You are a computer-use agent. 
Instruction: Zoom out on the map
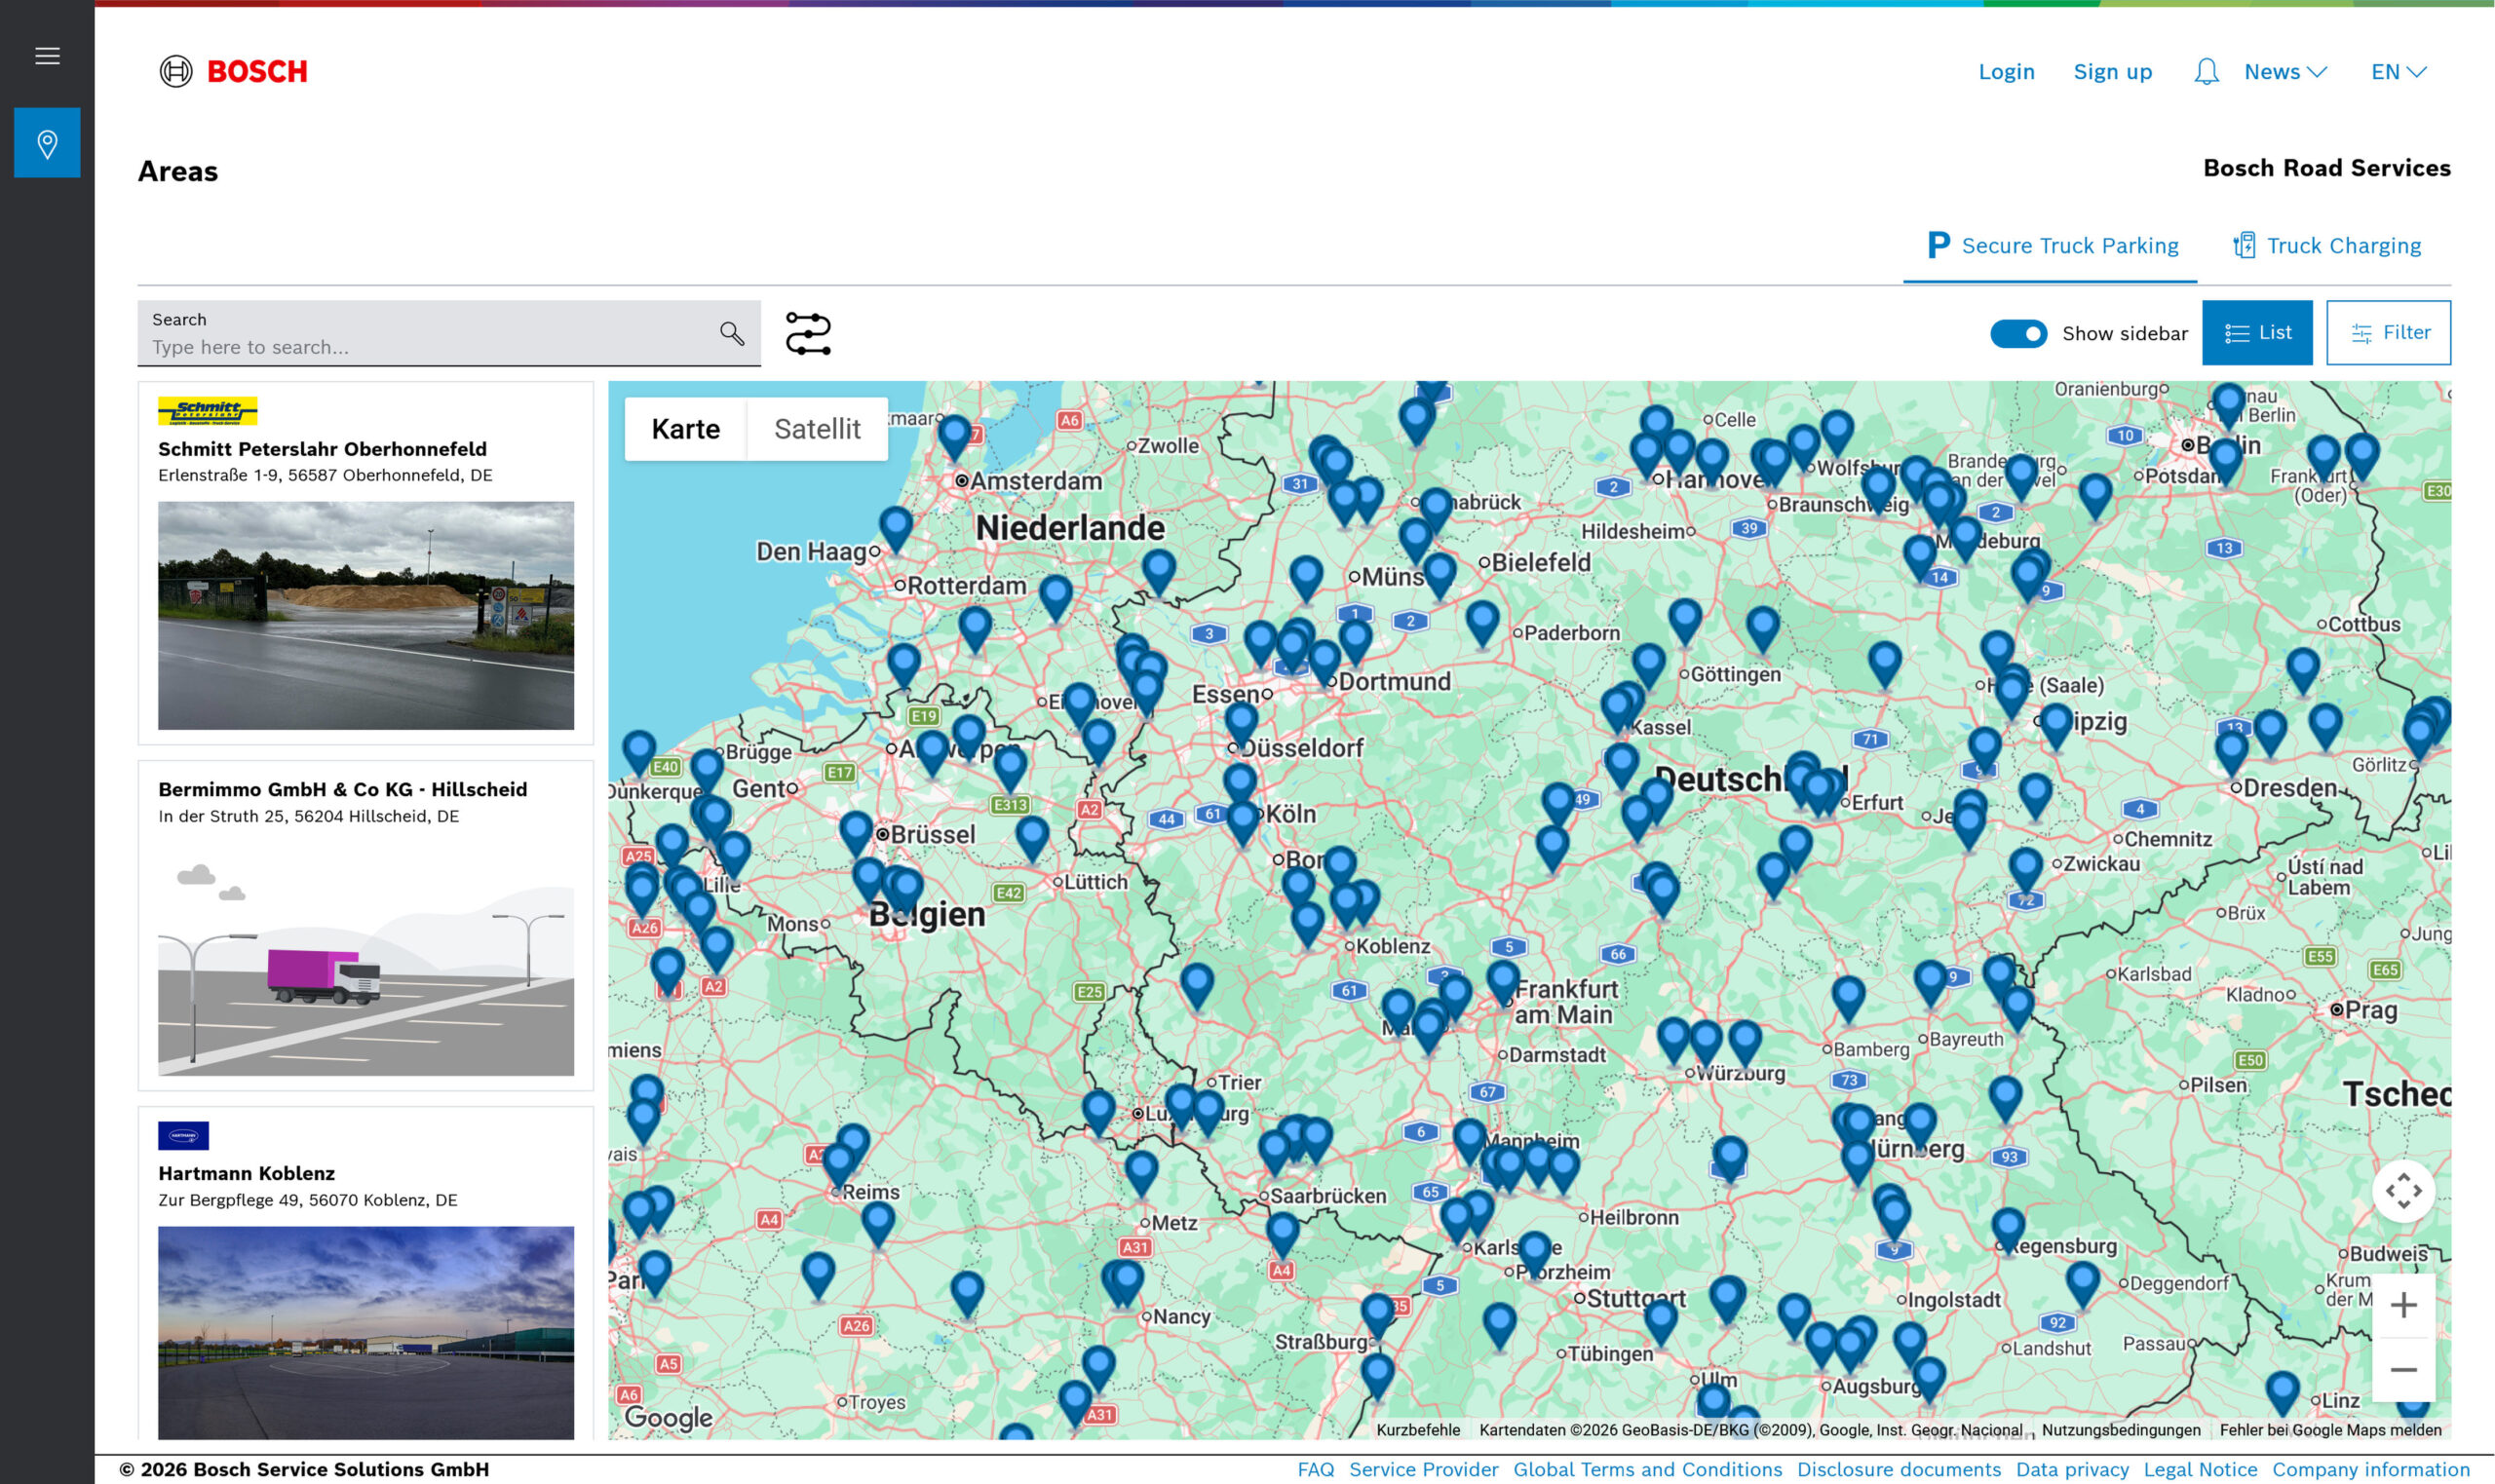click(x=2403, y=1370)
